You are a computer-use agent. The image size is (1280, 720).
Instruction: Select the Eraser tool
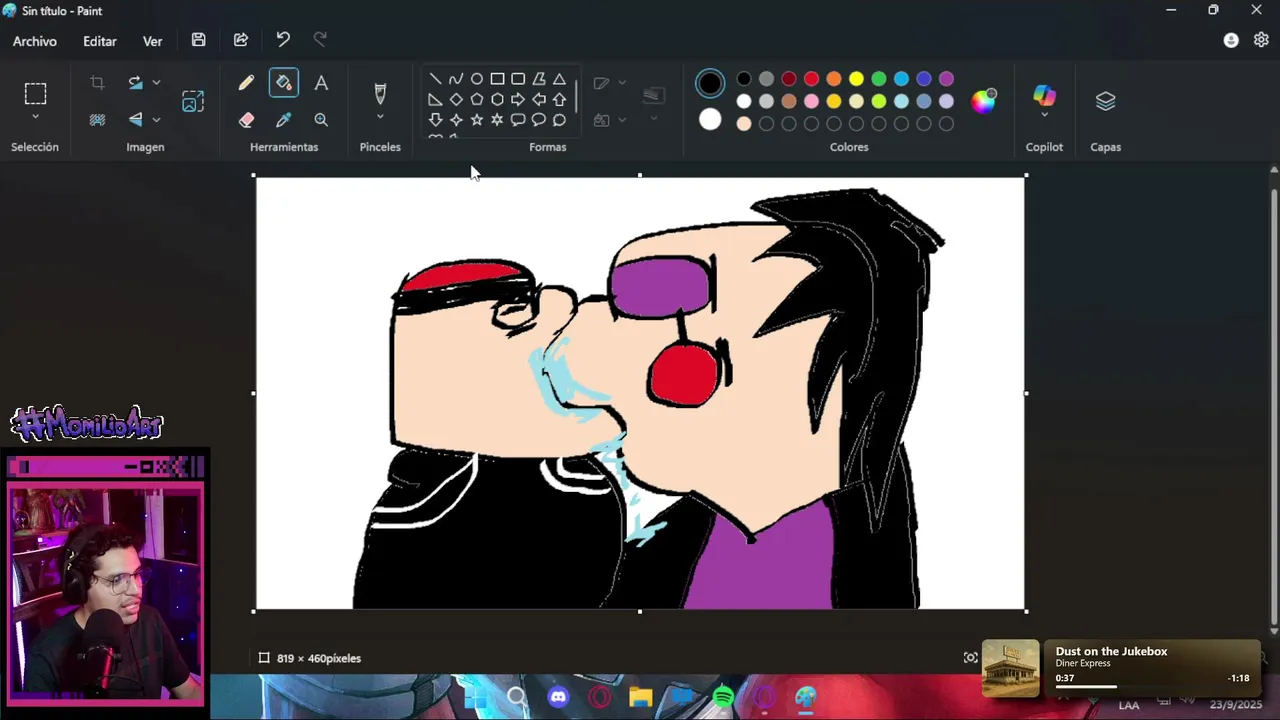pyautogui.click(x=246, y=119)
